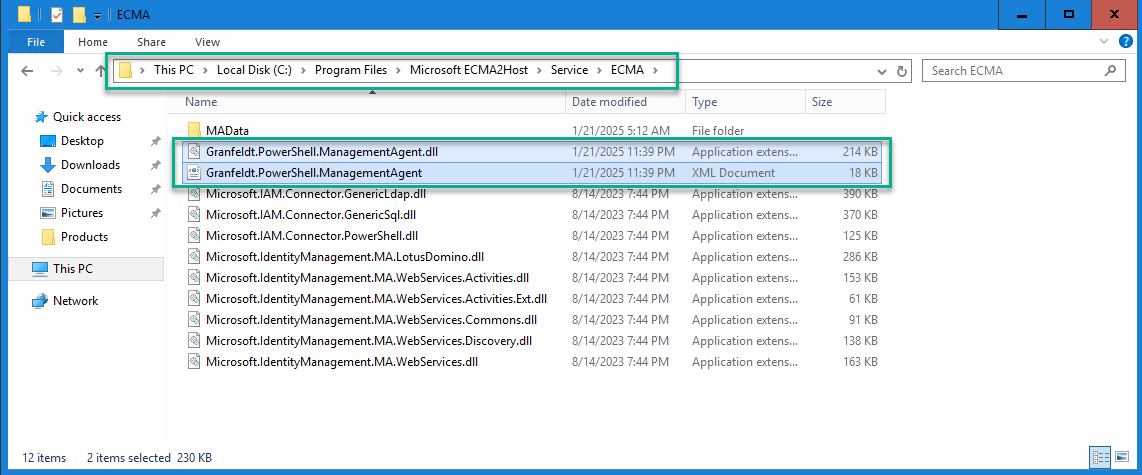Open Customize Quick Access Toolbar dropdown
Viewport: 1142px width, 475px height.
pyautogui.click(x=97, y=15)
